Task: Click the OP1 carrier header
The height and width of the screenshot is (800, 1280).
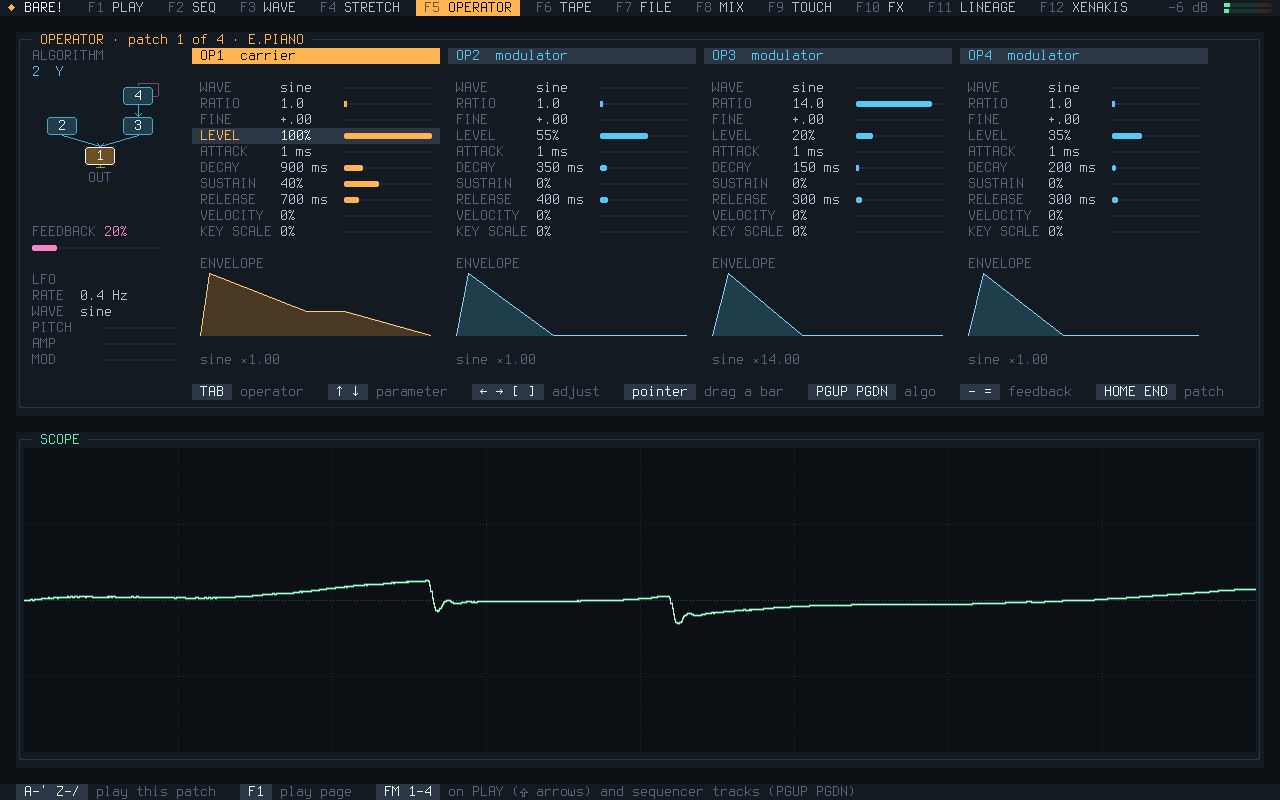Action: 316,56
